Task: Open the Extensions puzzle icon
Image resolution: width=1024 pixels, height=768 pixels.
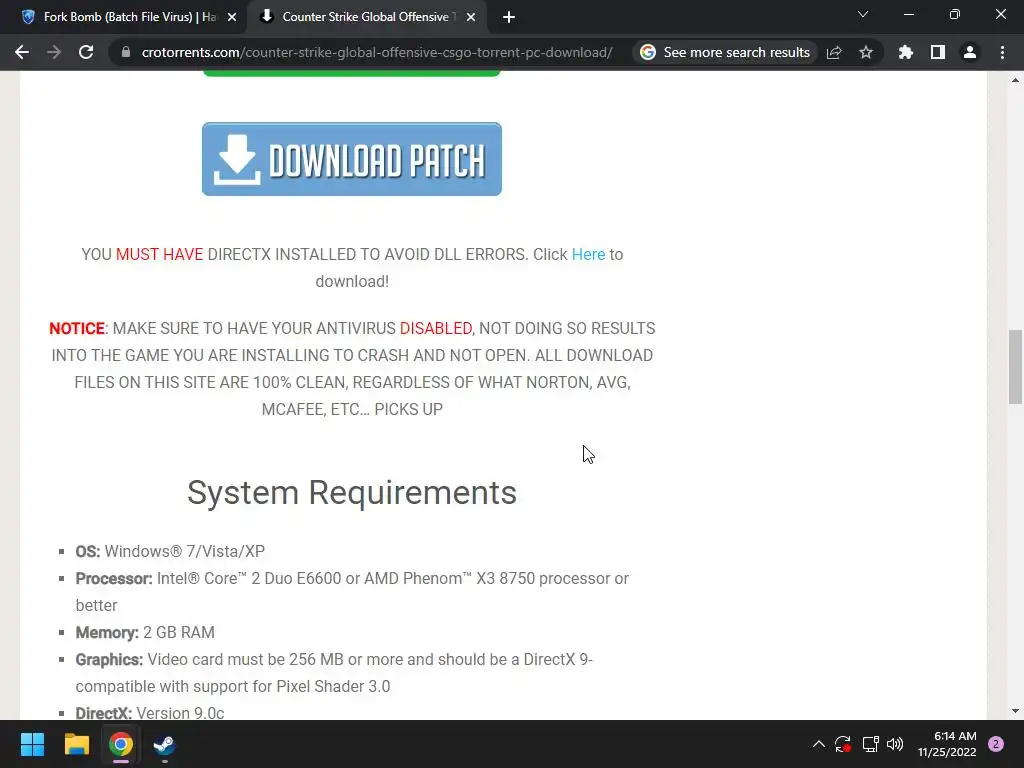Action: [x=906, y=52]
